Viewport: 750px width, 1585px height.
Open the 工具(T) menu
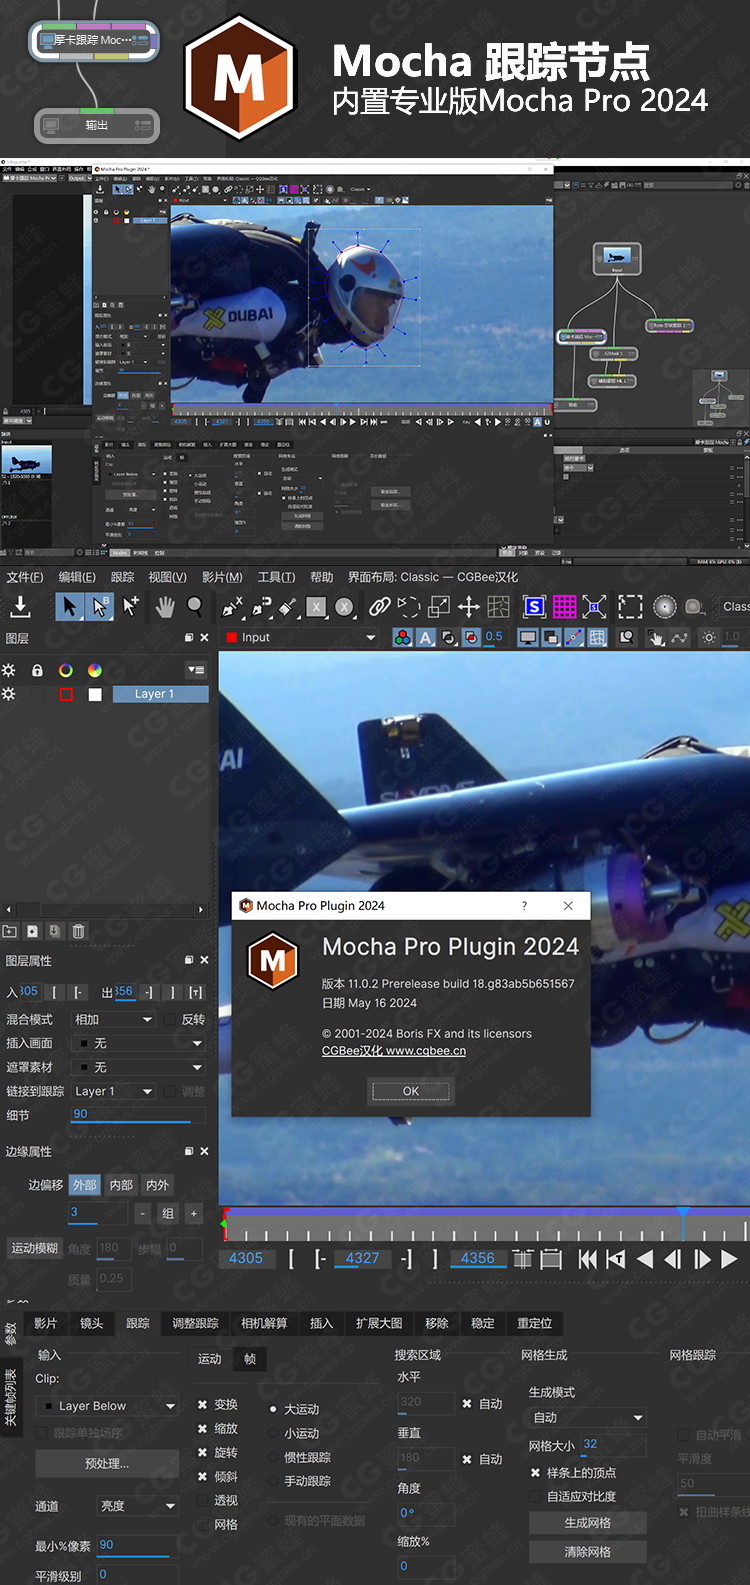[276, 577]
